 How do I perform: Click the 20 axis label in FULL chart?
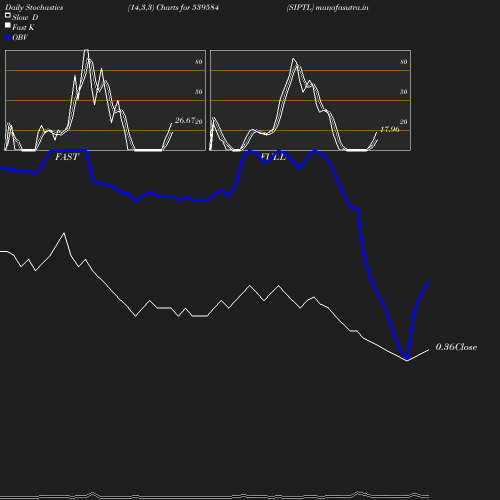(404, 122)
